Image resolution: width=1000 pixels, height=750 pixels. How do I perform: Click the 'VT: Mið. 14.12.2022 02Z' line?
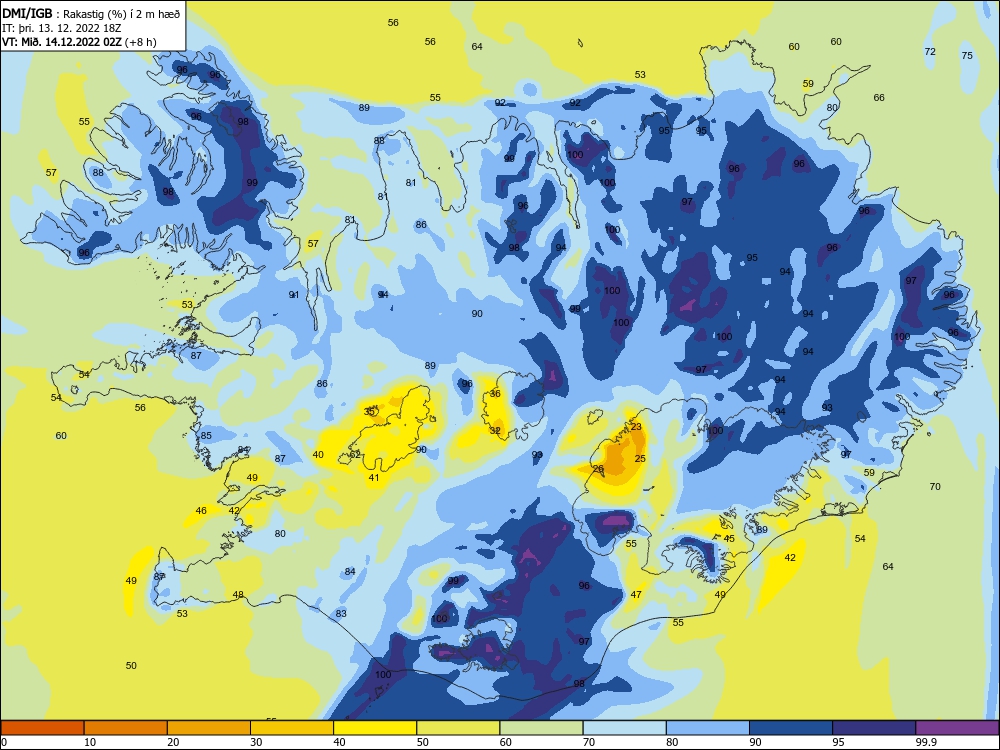tap(80, 42)
